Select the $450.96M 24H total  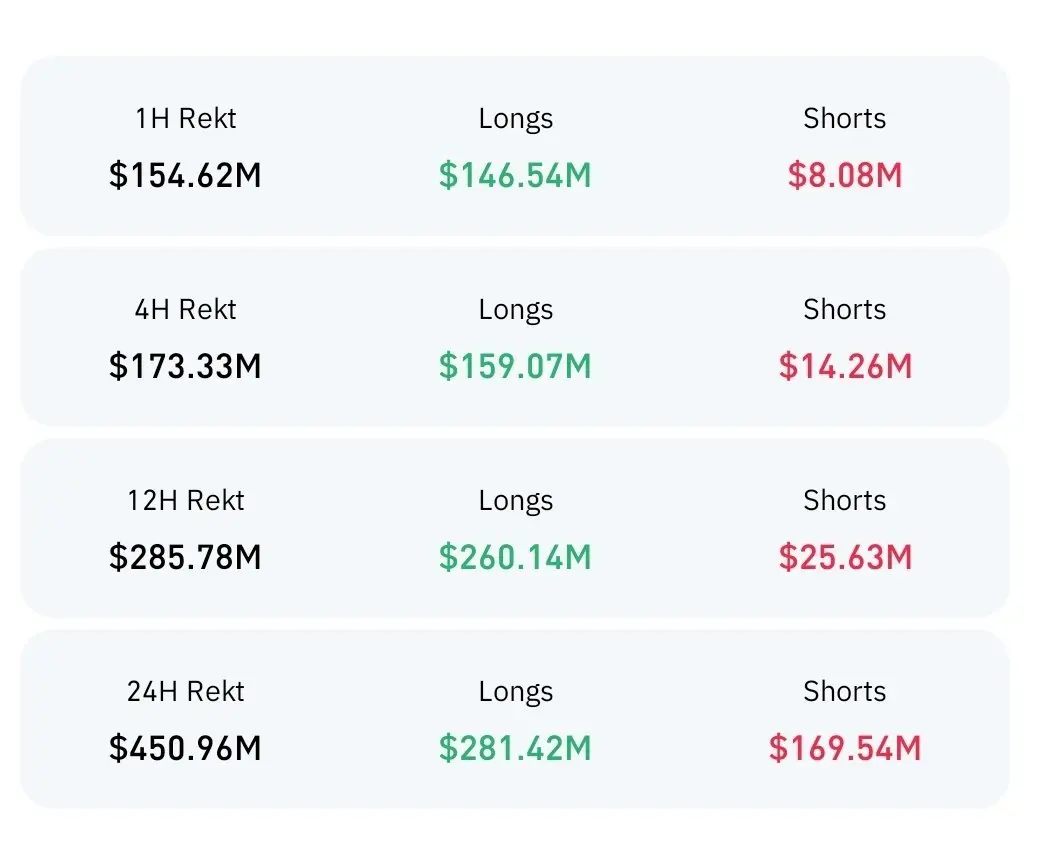(x=185, y=748)
